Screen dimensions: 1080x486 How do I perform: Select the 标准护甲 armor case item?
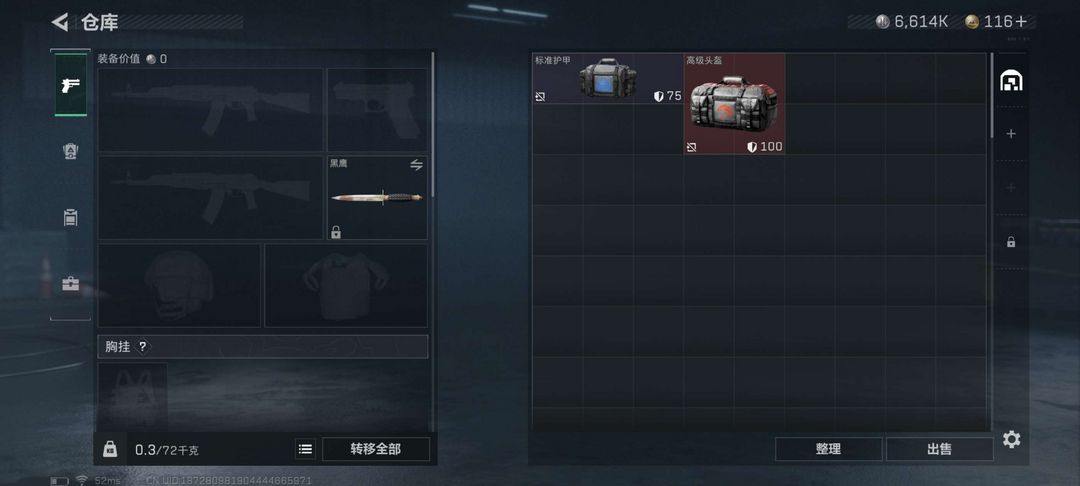[x=607, y=78]
